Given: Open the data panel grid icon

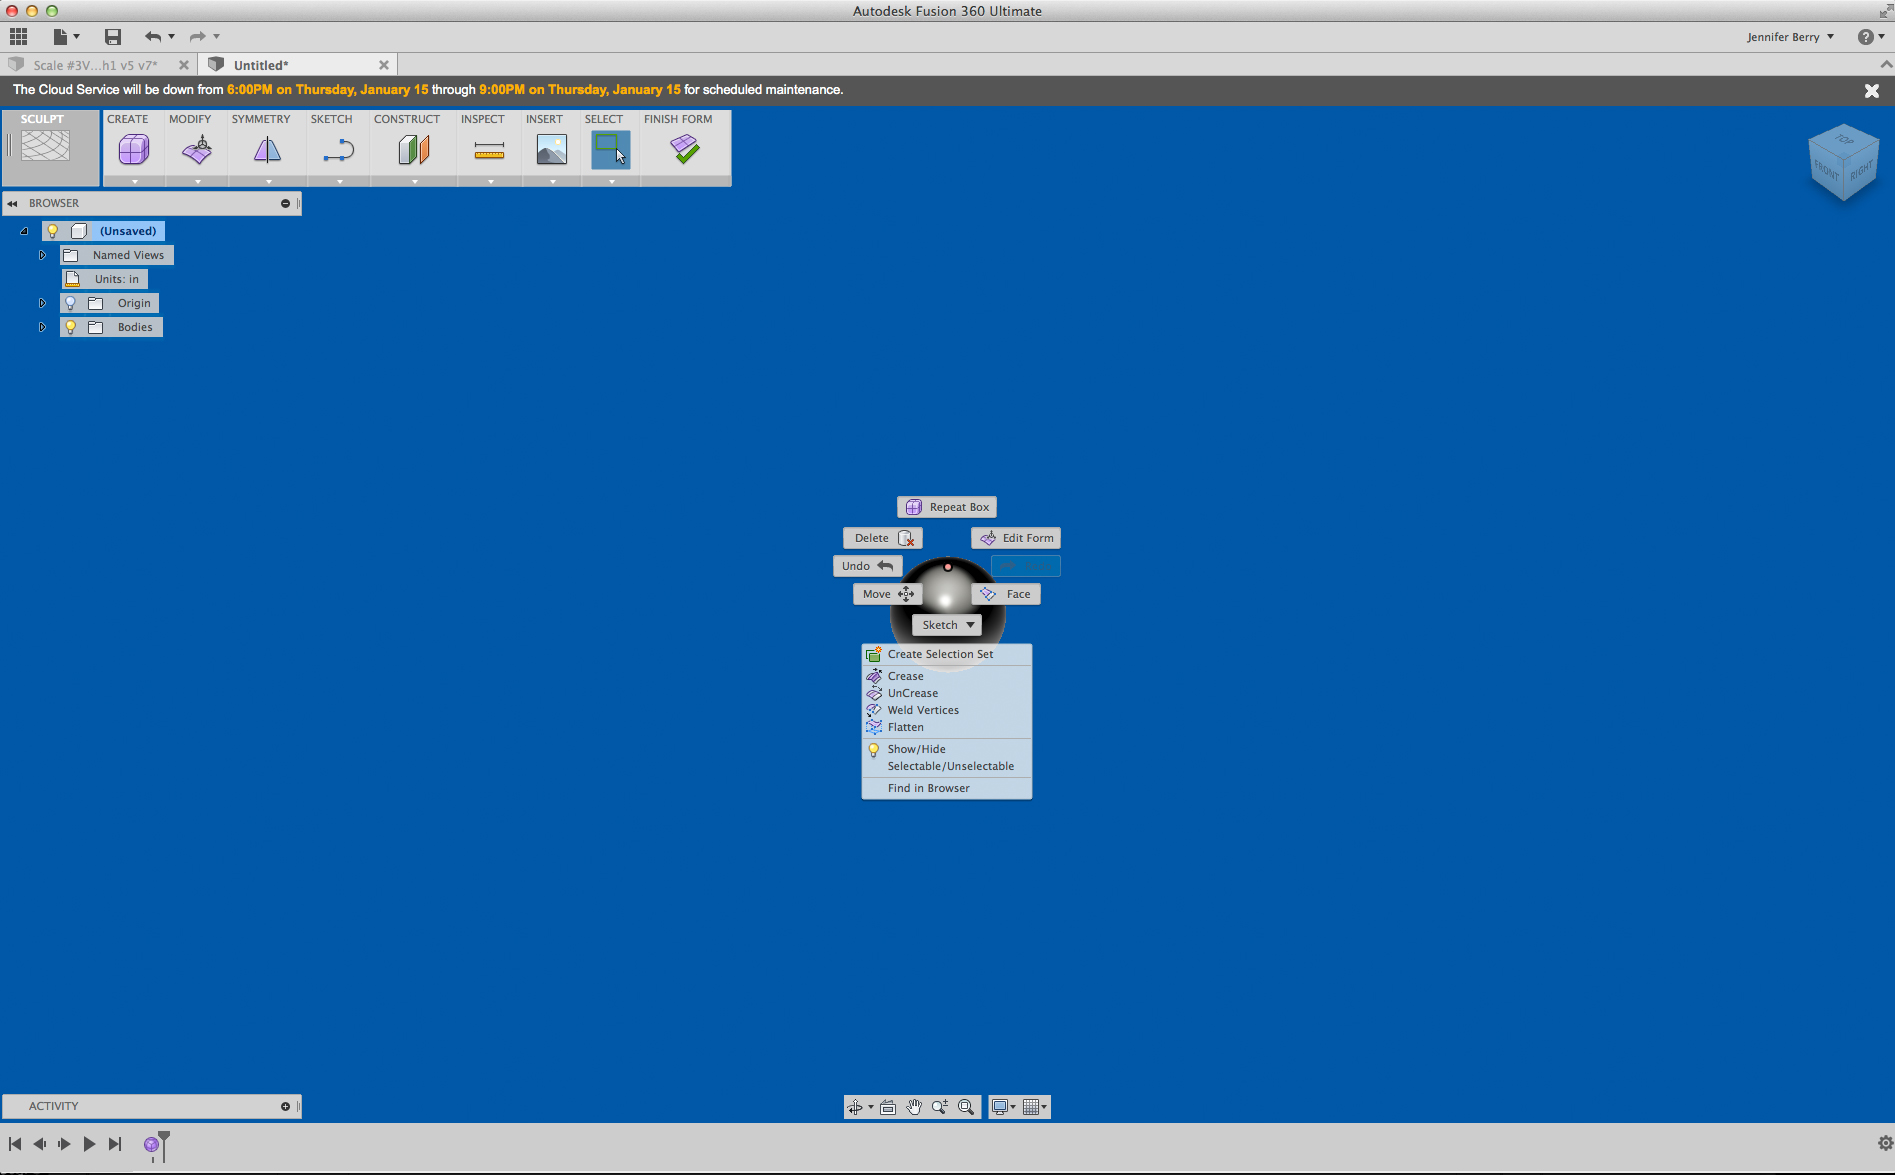Looking at the screenshot, I should coord(18,37).
